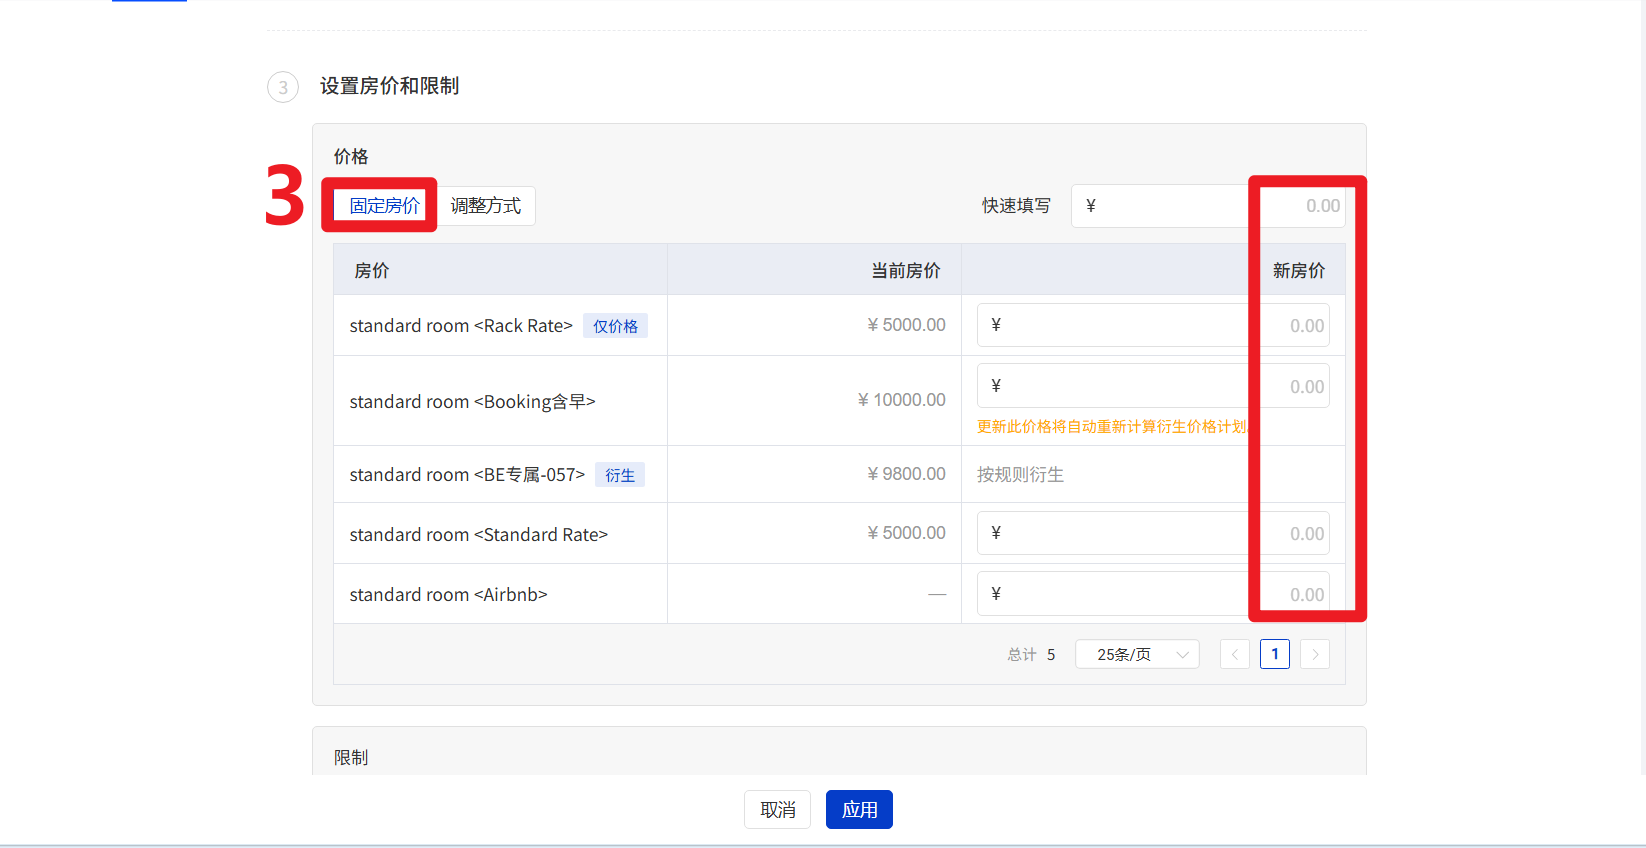The image size is (1646, 848).
Task: Click standard room <Standard Rate> row name
Action: point(479,535)
